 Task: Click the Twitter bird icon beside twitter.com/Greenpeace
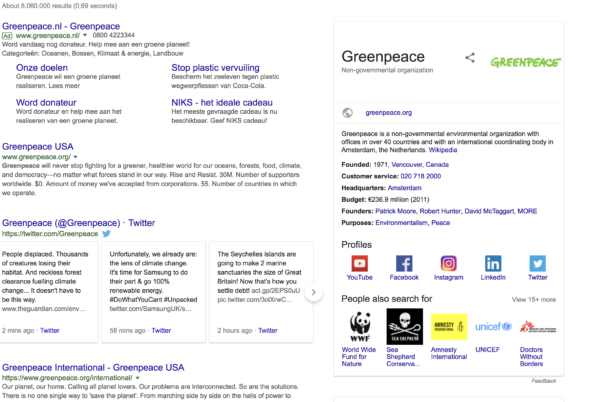coord(106,233)
